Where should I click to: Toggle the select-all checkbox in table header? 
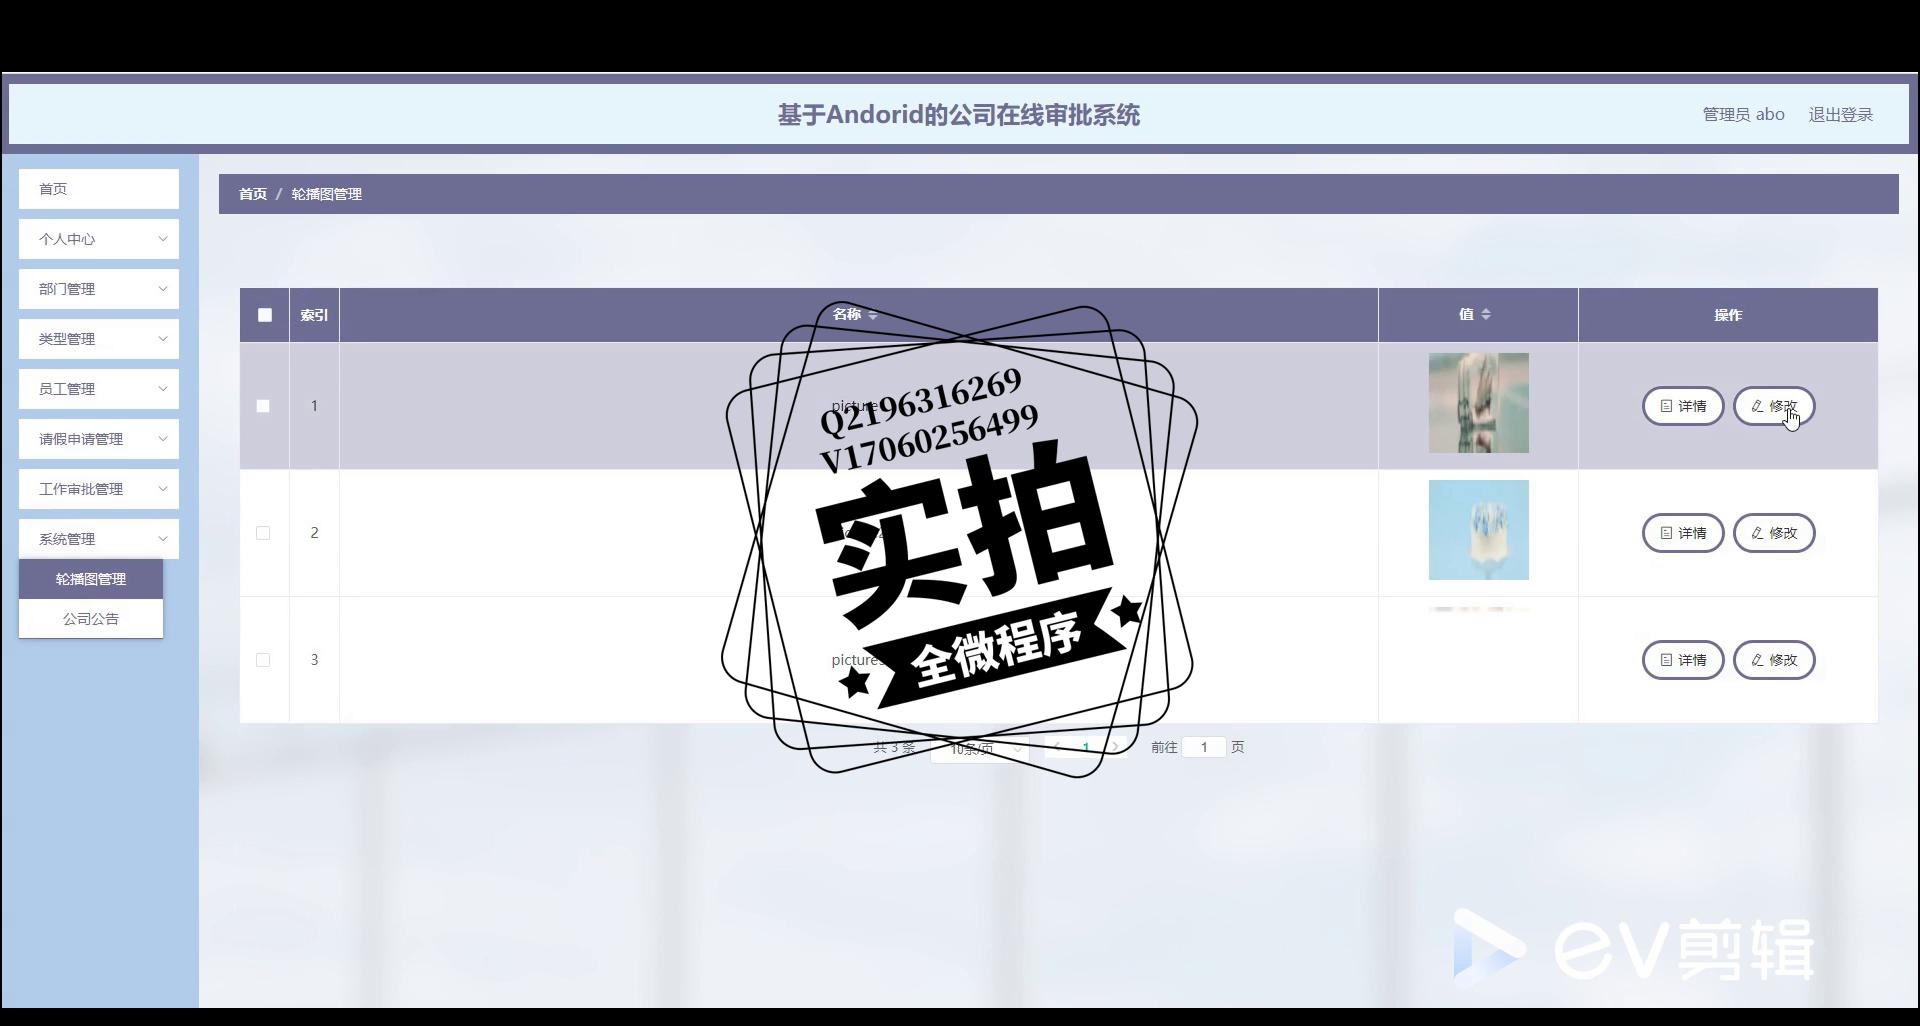pyautogui.click(x=265, y=315)
